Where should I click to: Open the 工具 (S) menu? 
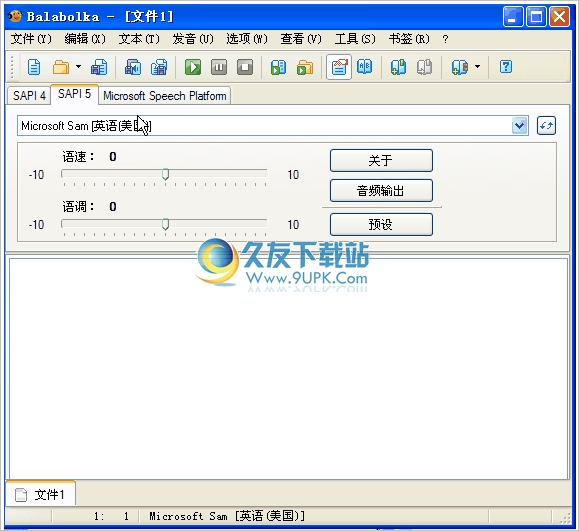pos(355,39)
